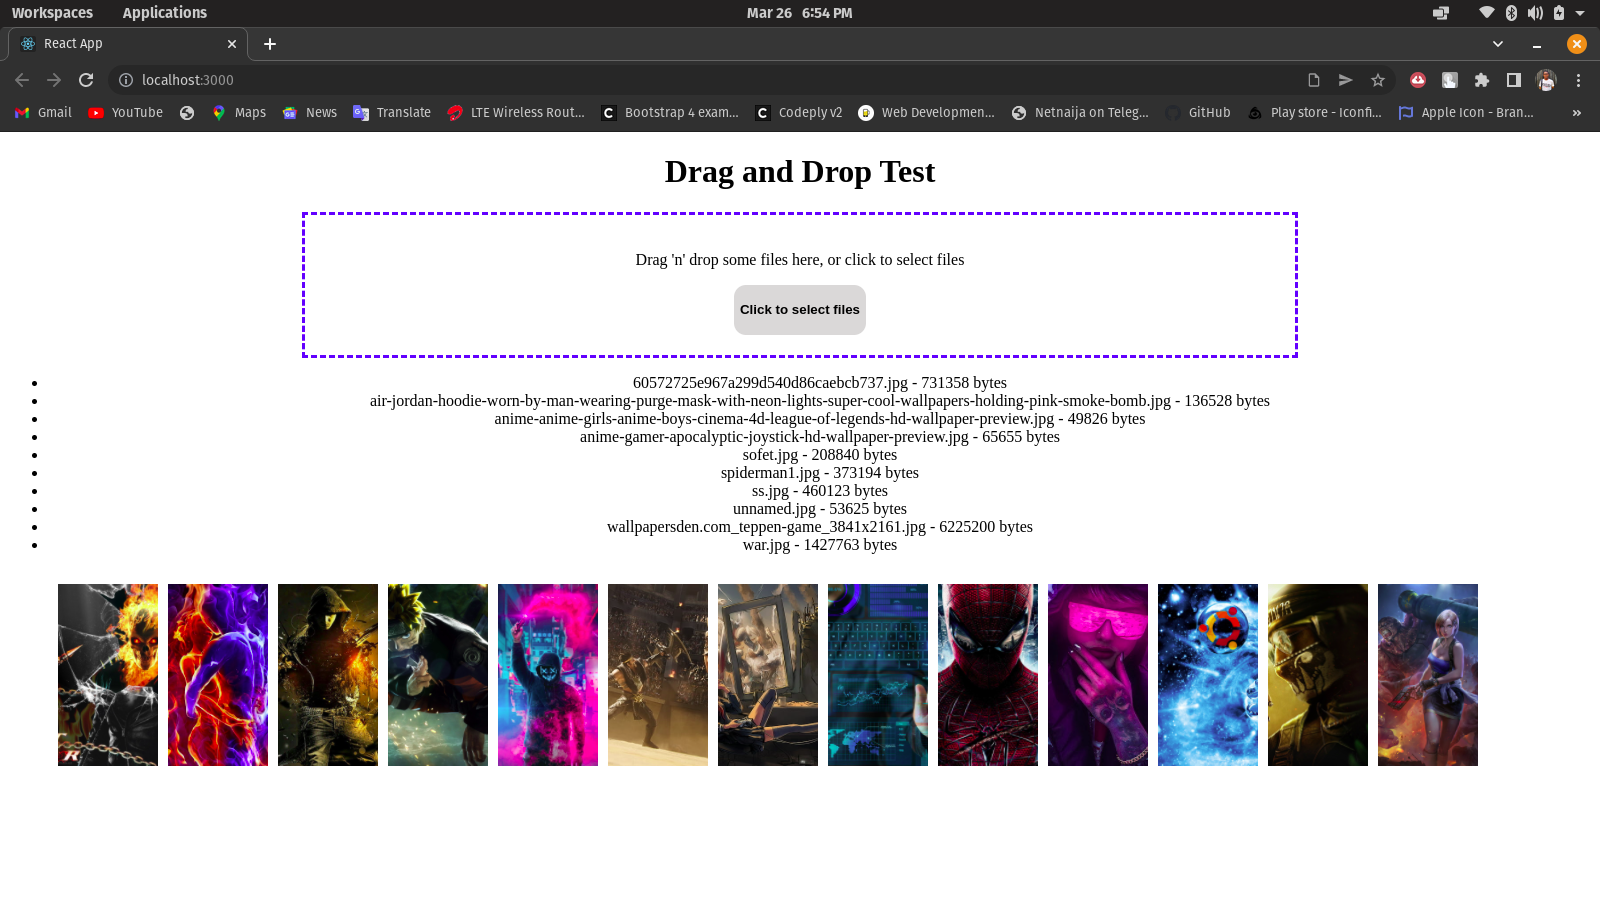Open a new browser tab

tap(270, 44)
